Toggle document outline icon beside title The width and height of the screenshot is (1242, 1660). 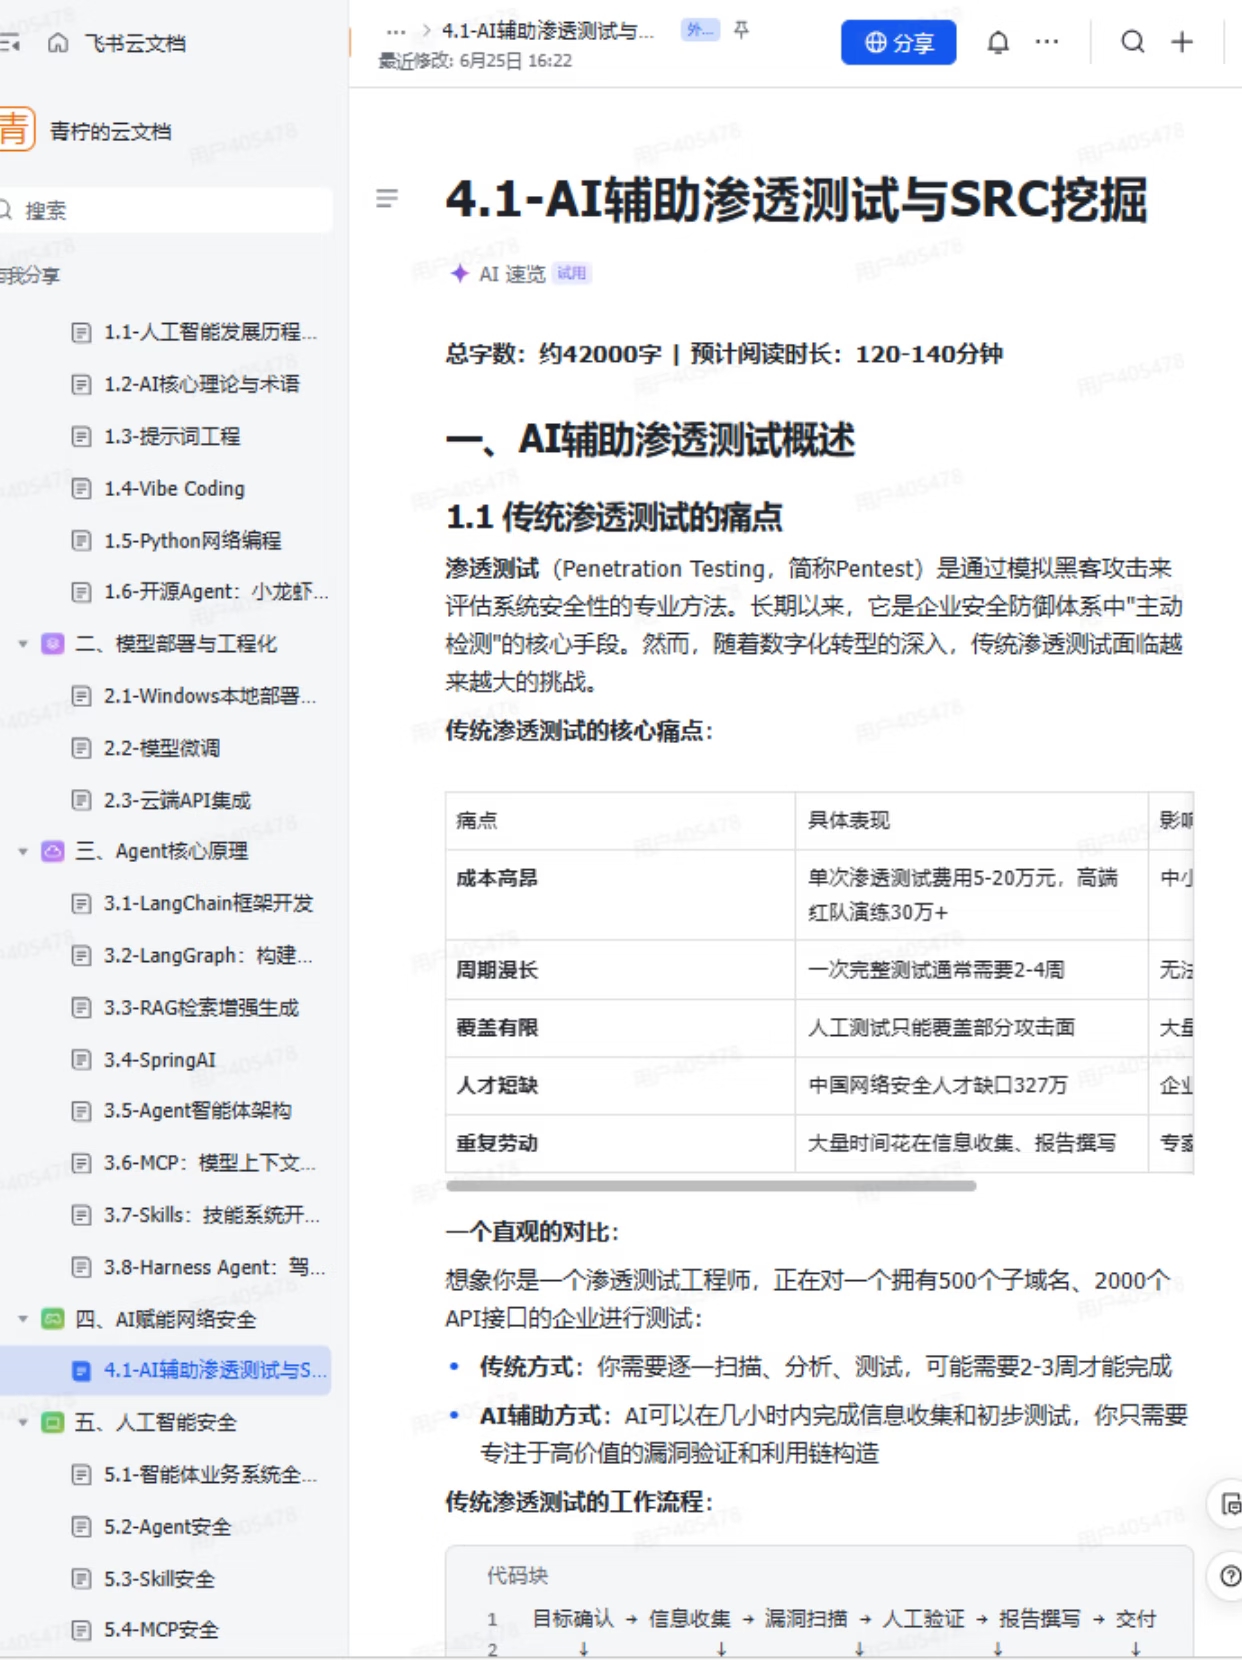point(387,198)
